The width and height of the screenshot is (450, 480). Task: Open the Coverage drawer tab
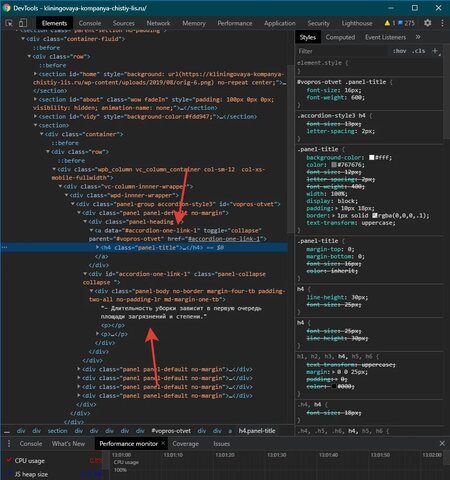point(185,443)
